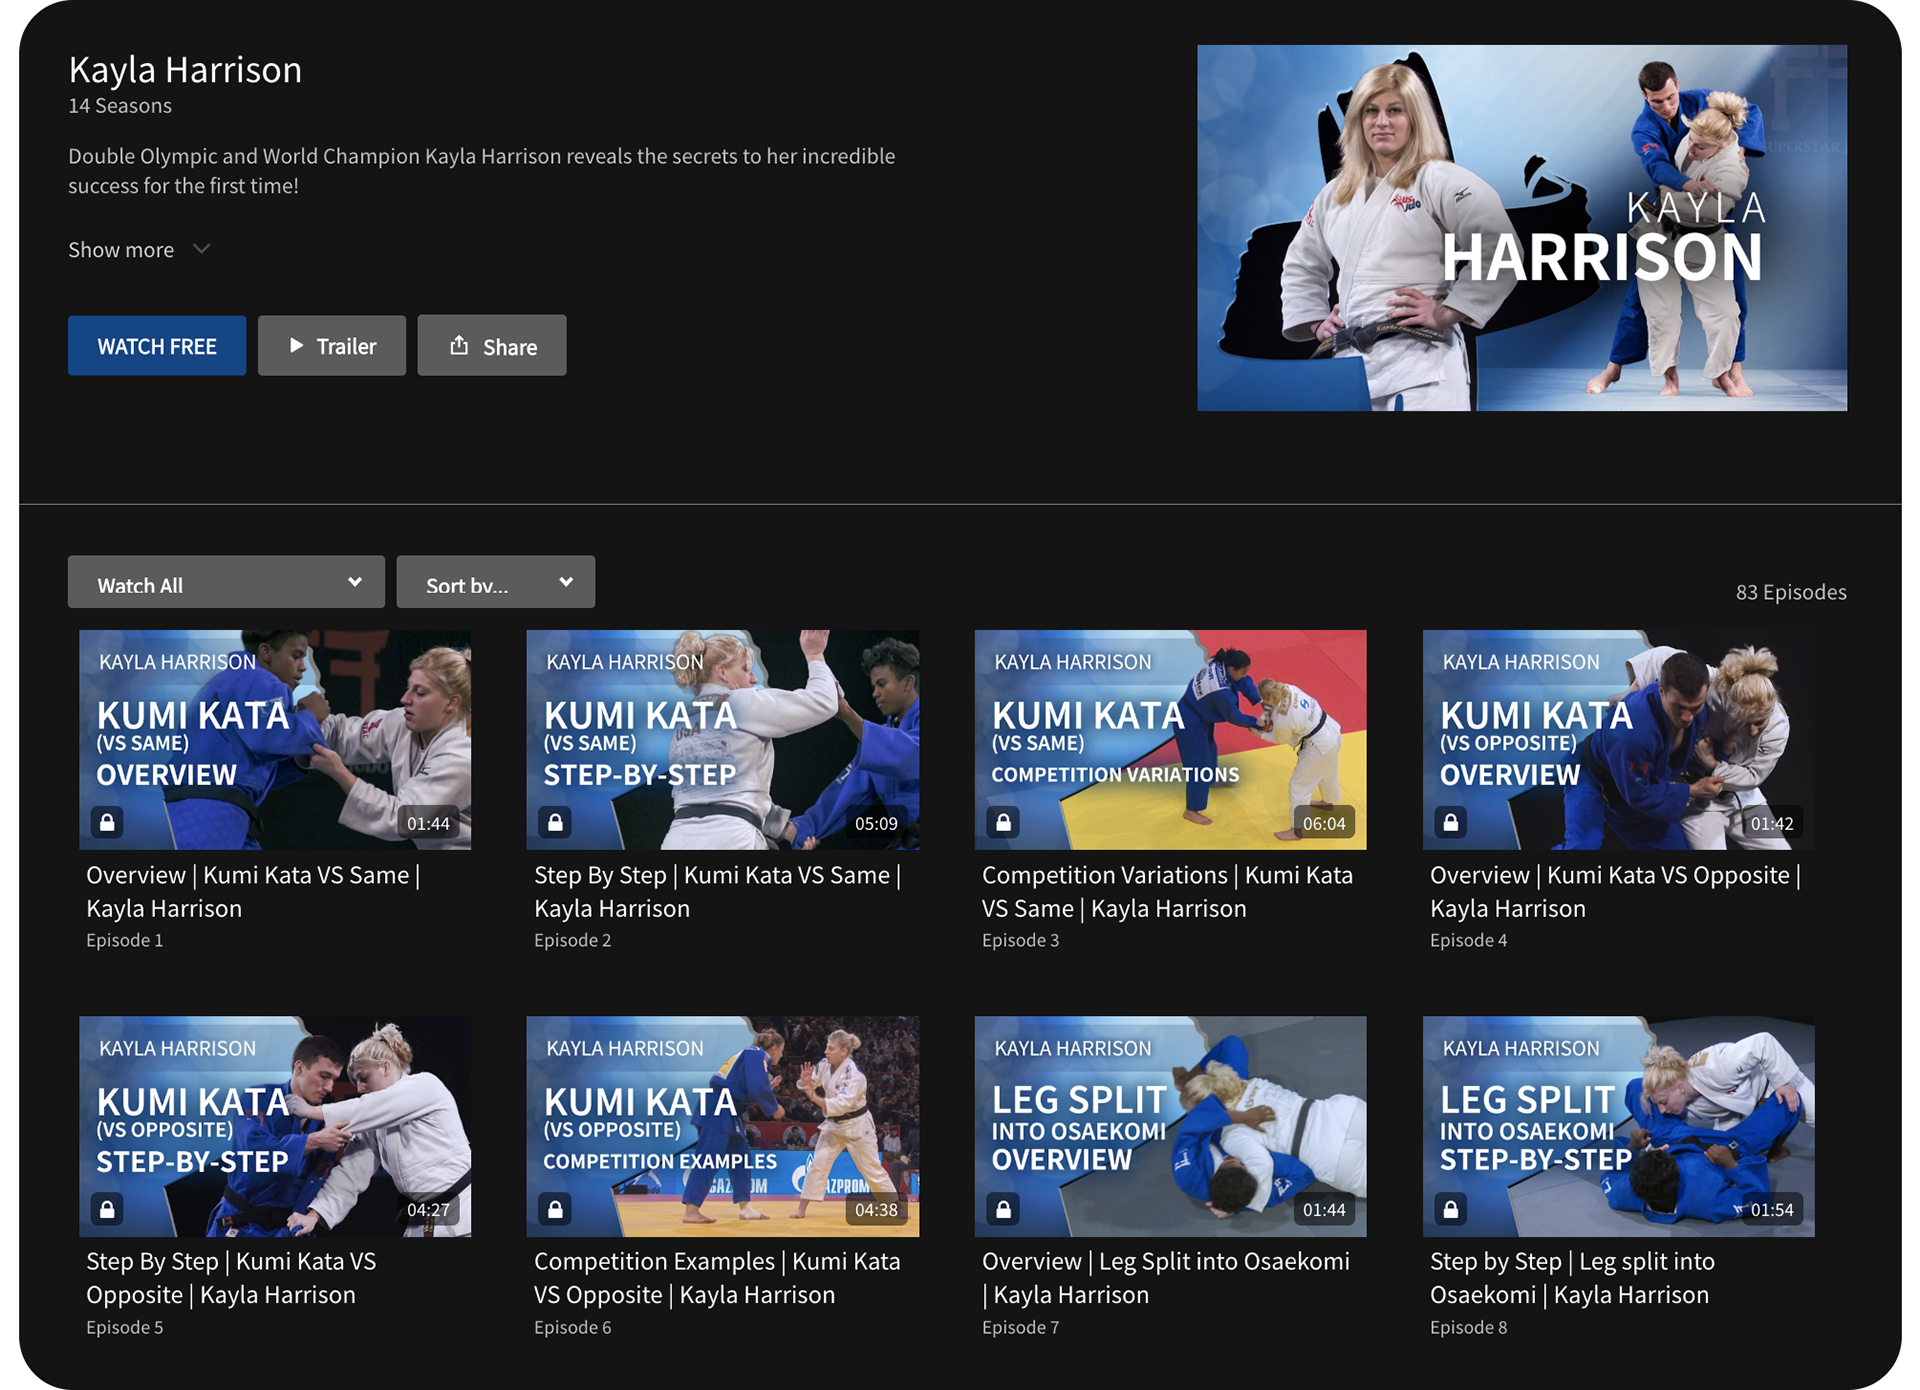Open the Watch All seasons dropdown
This screenshot has width=1920, height=1390.
226,582
